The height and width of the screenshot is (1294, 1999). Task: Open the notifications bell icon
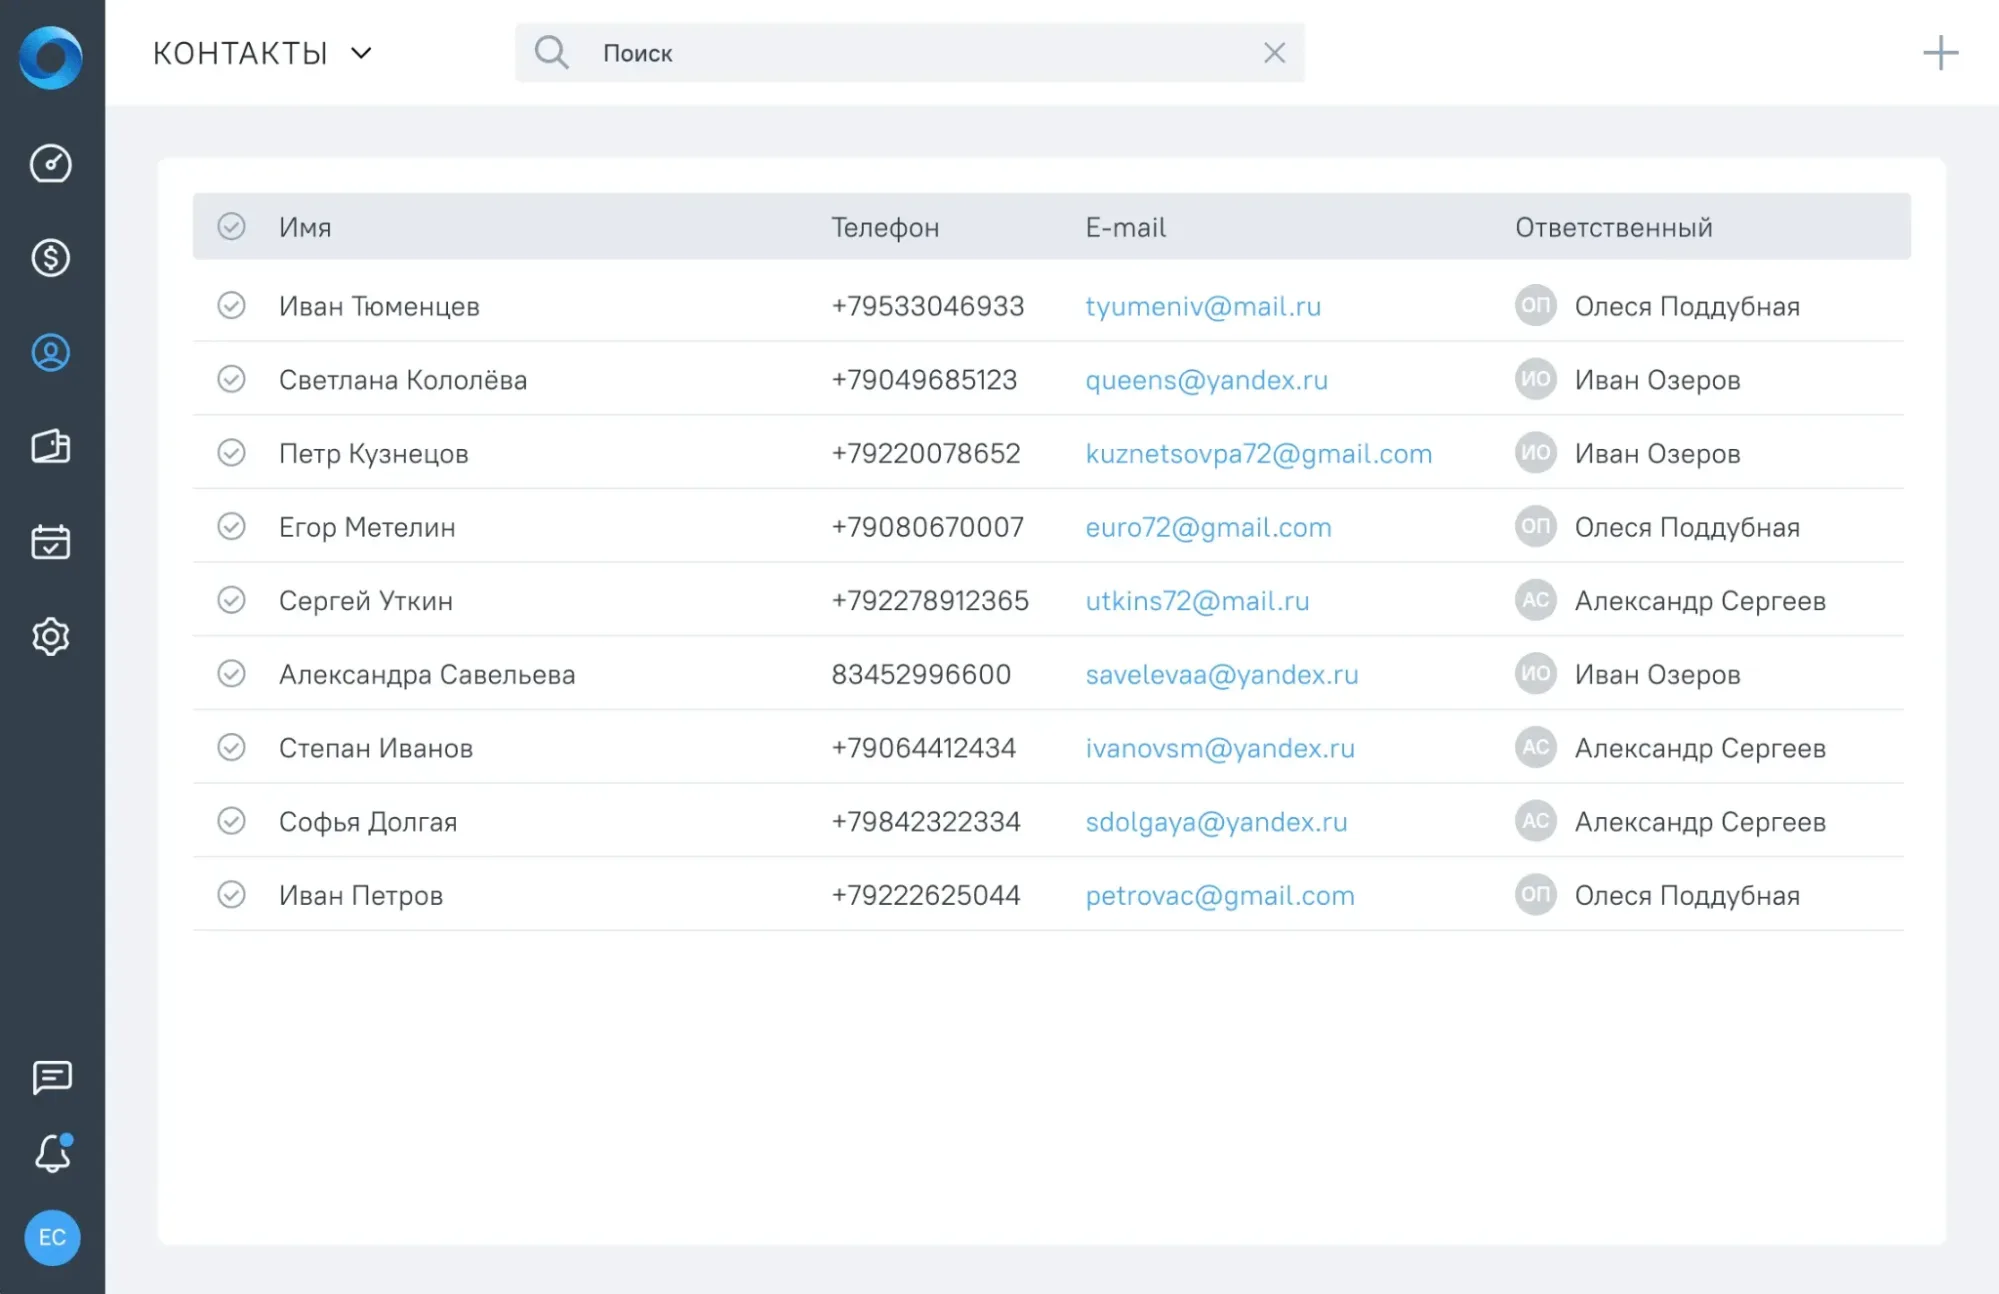[53, 1153]
